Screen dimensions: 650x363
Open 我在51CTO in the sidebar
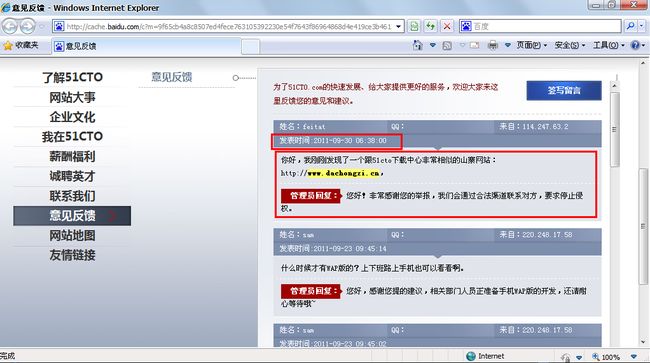pyautogui.click(x=72, y=137)
